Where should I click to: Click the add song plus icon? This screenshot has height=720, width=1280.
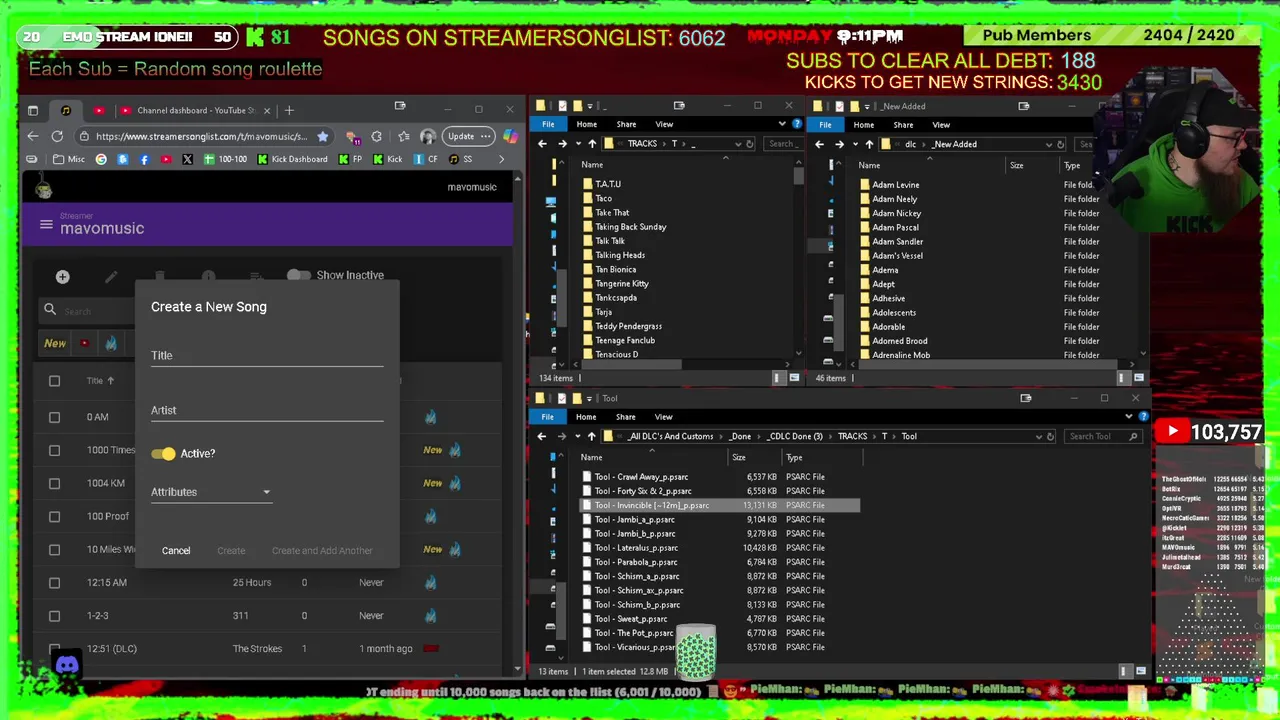click(62, 277)
